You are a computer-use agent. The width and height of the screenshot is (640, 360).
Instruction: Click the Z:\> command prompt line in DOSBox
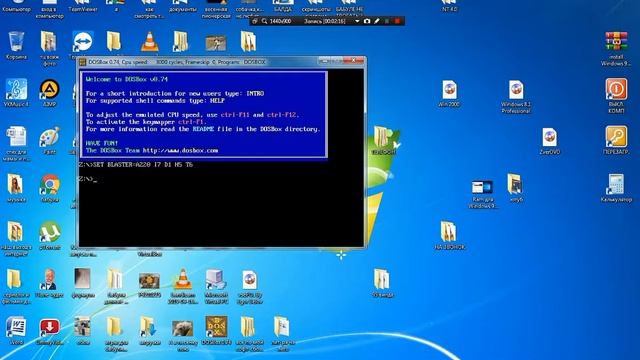pyautogui.click(x=88, y=179)
